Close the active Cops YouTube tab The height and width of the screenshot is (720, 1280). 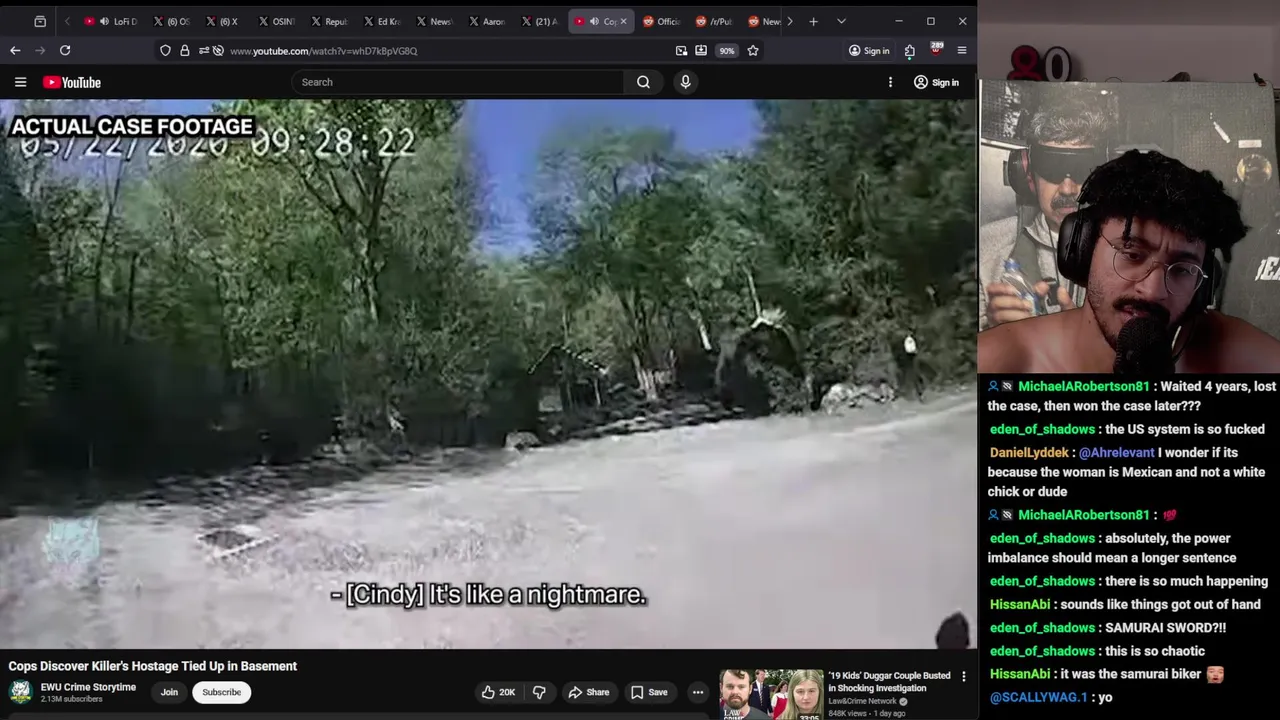pyautogui.click(x=623, y=21)
